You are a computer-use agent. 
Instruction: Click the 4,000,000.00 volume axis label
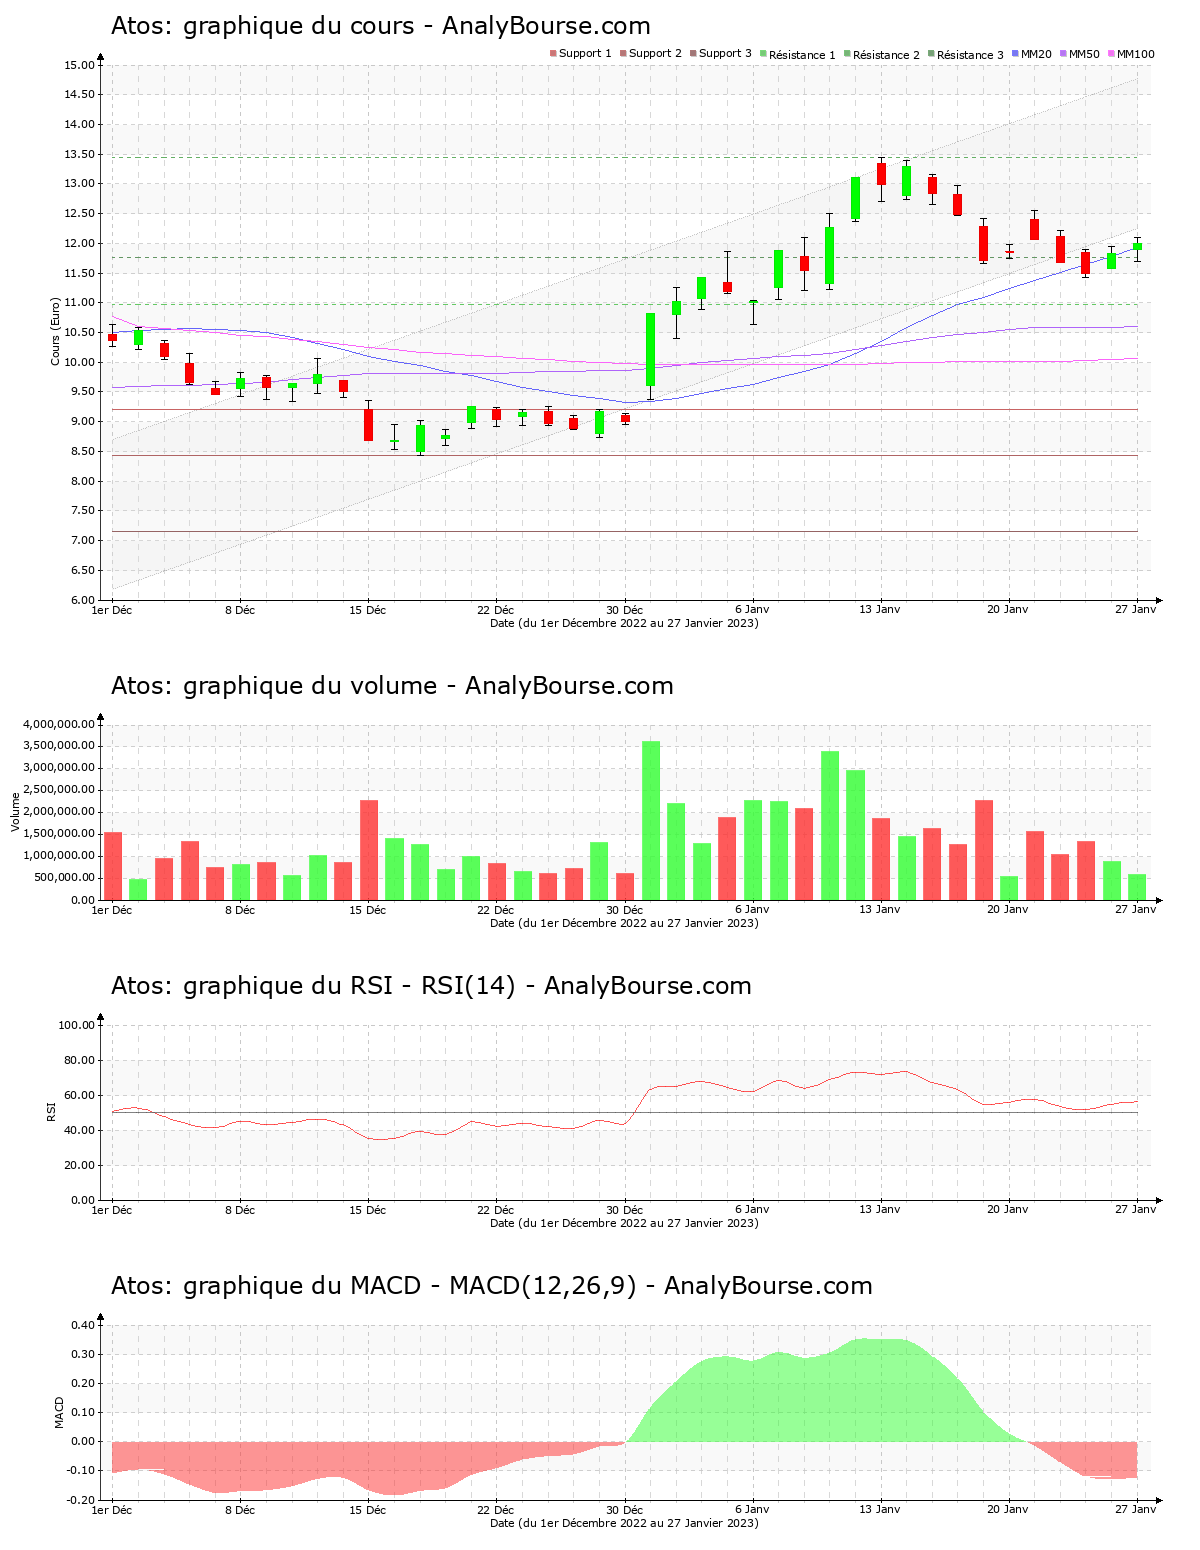coord(58,723)
